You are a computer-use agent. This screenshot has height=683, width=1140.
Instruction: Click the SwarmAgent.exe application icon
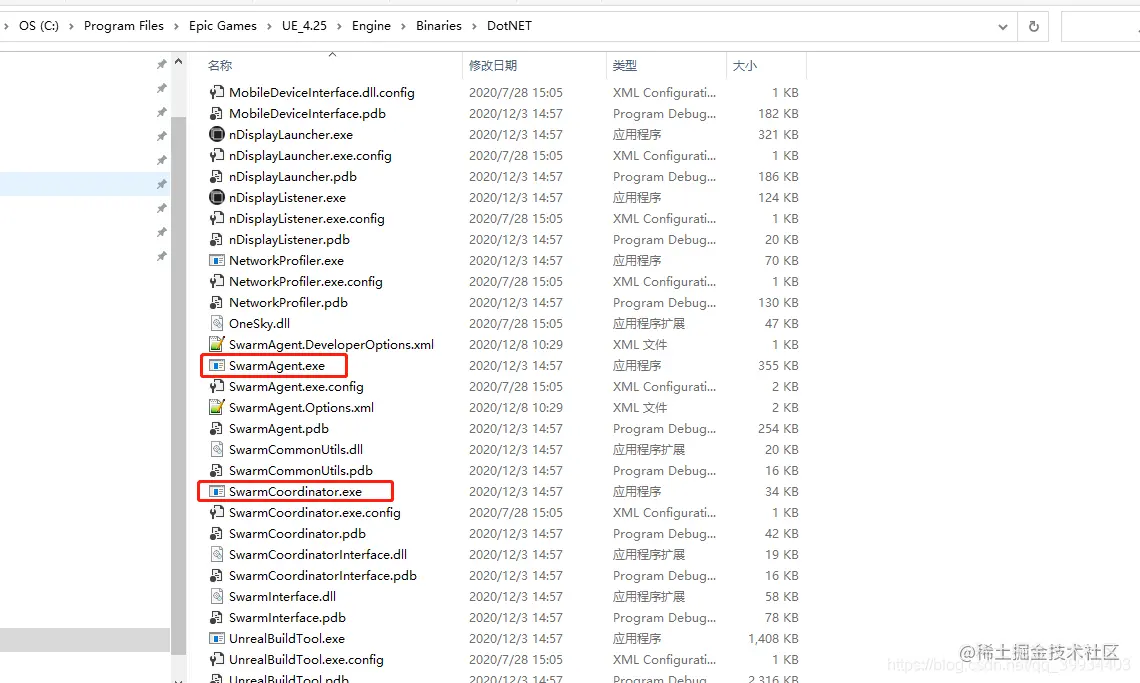(216, 366)
